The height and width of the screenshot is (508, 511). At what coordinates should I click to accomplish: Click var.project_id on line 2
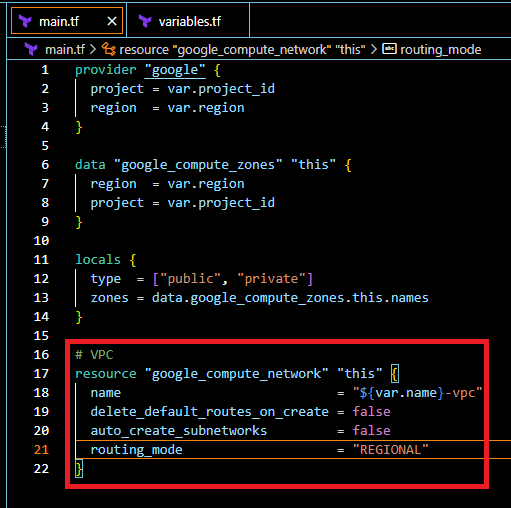click(221, 89)
